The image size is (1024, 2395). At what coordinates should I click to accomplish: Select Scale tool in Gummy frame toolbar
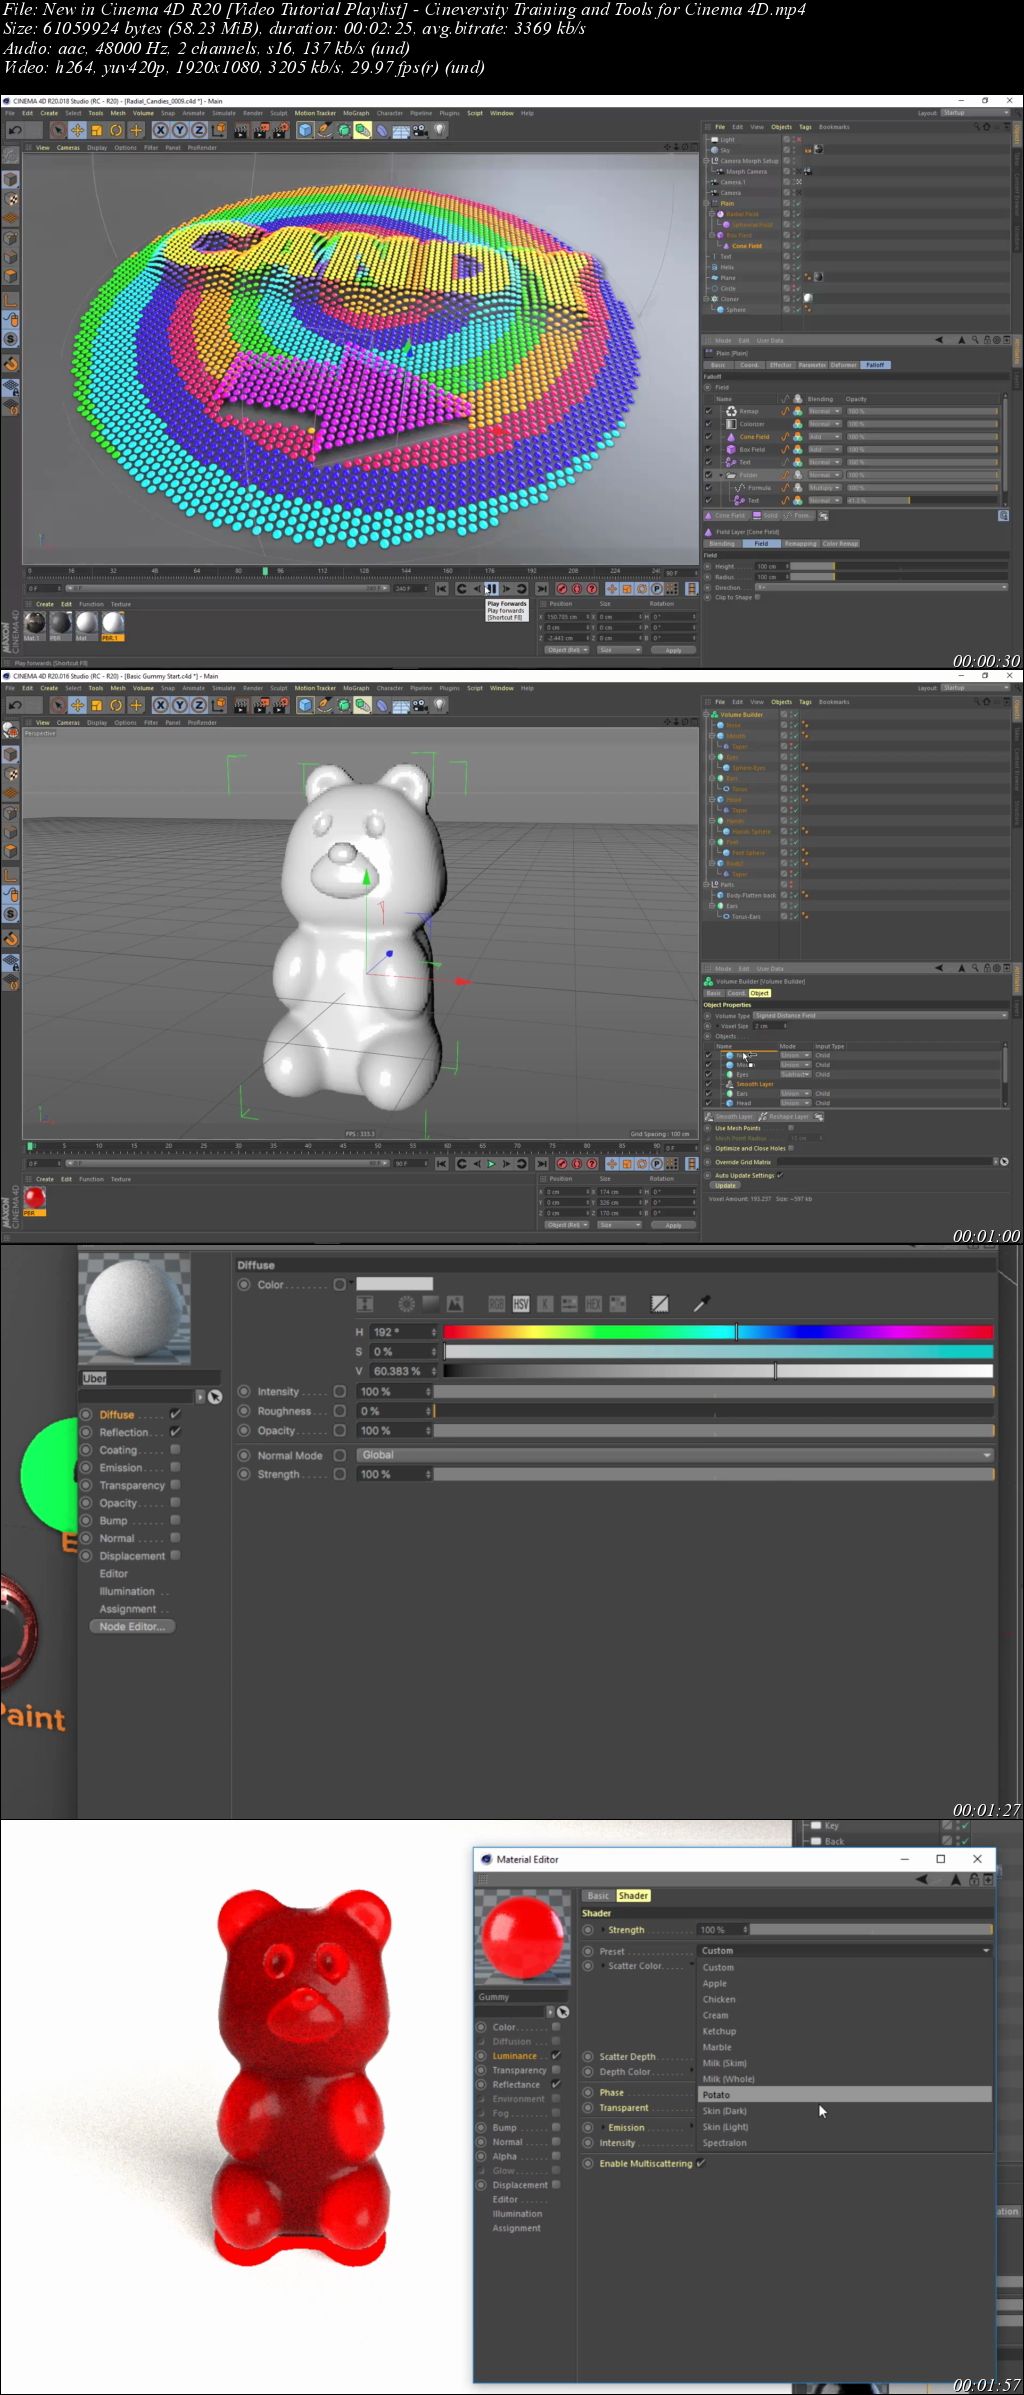click(x=97, y=705)
